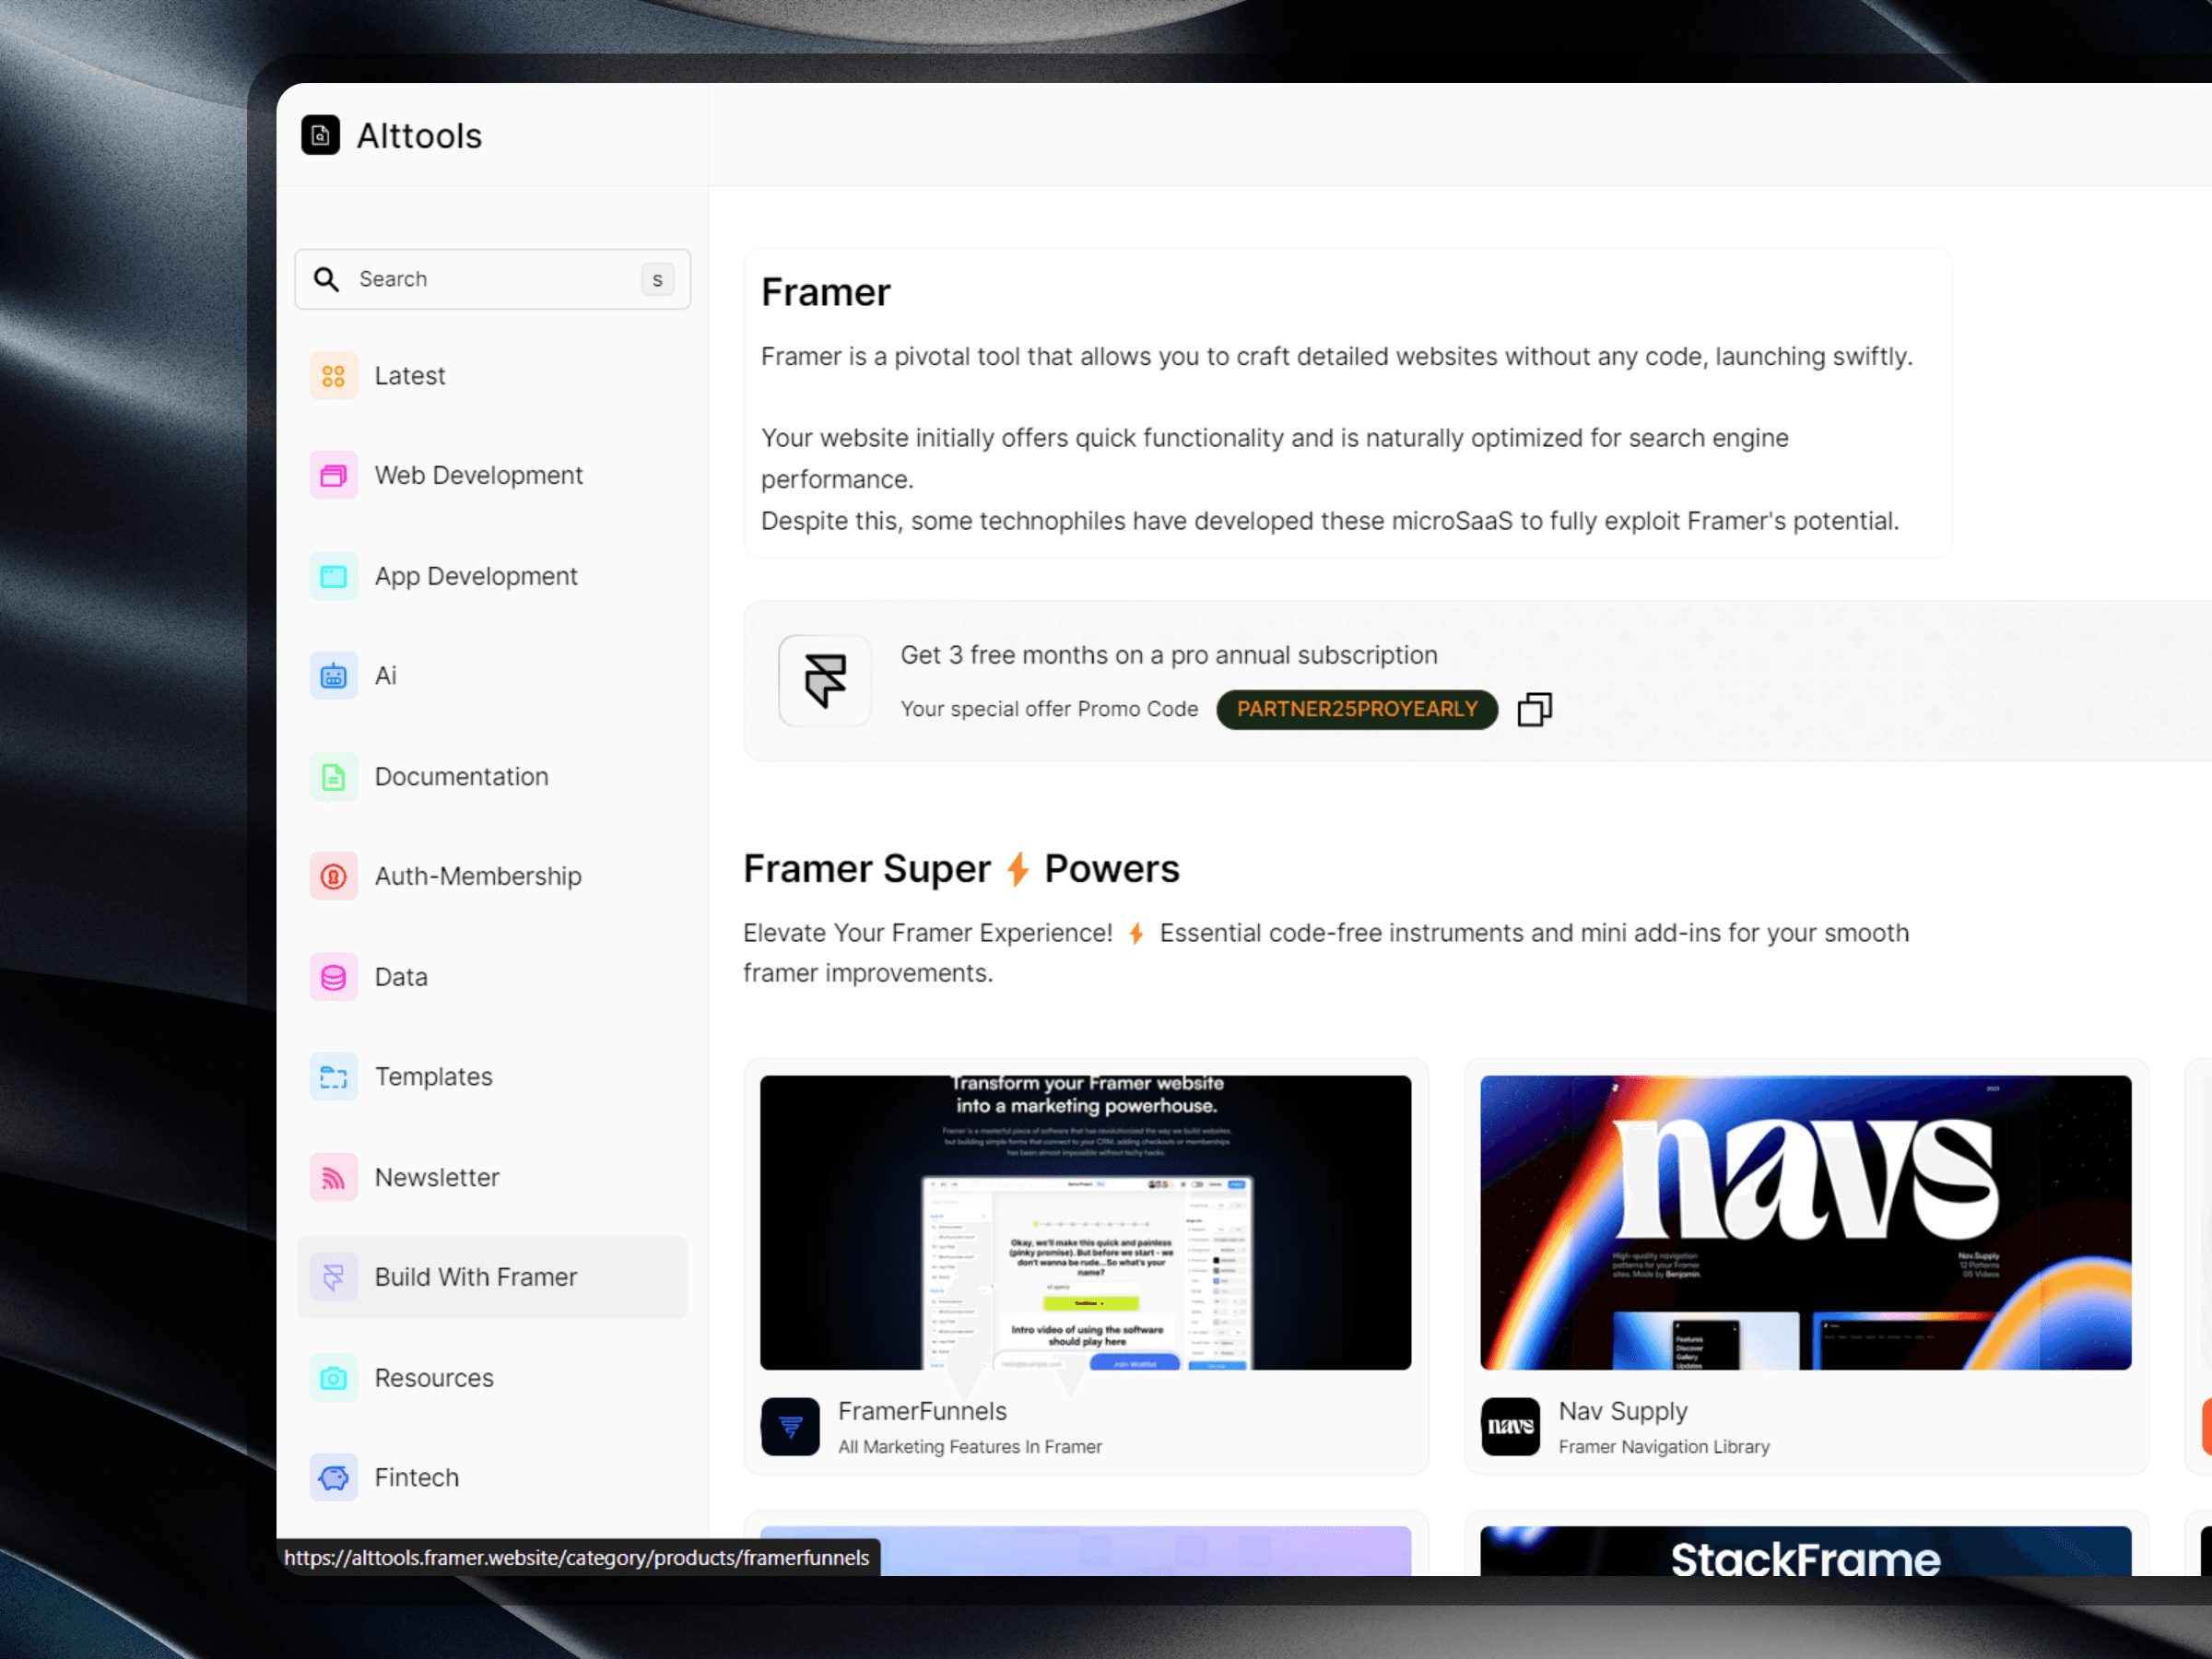Image resolution: width=2212 pixels, height=1659 pixels.
Task: Select the Resources sidebar item
Action: [x=434, y=1377]
